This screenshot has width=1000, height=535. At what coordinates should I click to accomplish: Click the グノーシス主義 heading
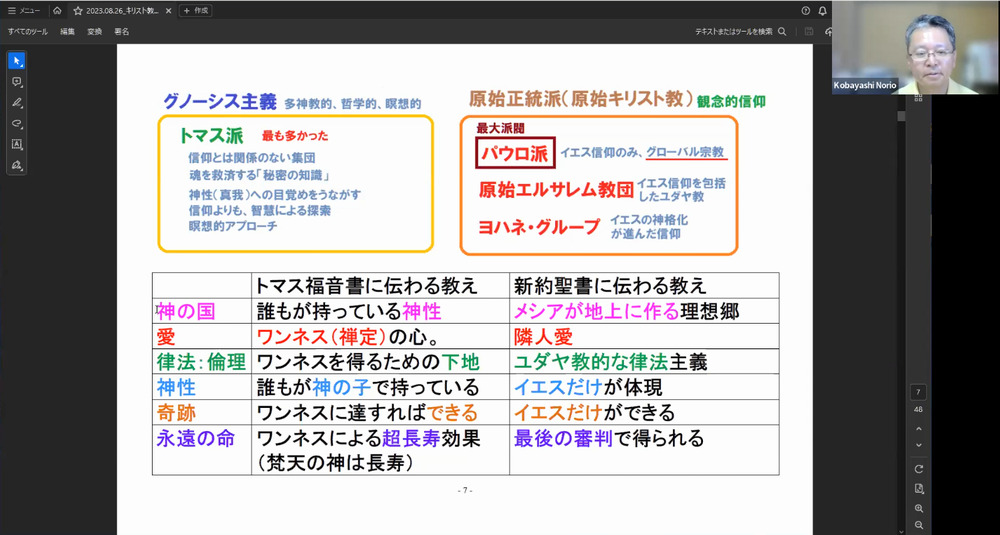(219, 101)
